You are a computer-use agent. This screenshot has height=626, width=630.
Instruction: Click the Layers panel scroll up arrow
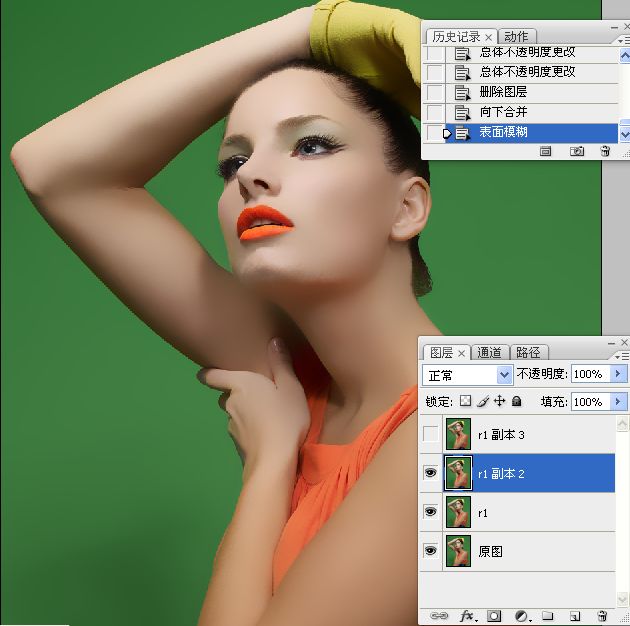622,423
